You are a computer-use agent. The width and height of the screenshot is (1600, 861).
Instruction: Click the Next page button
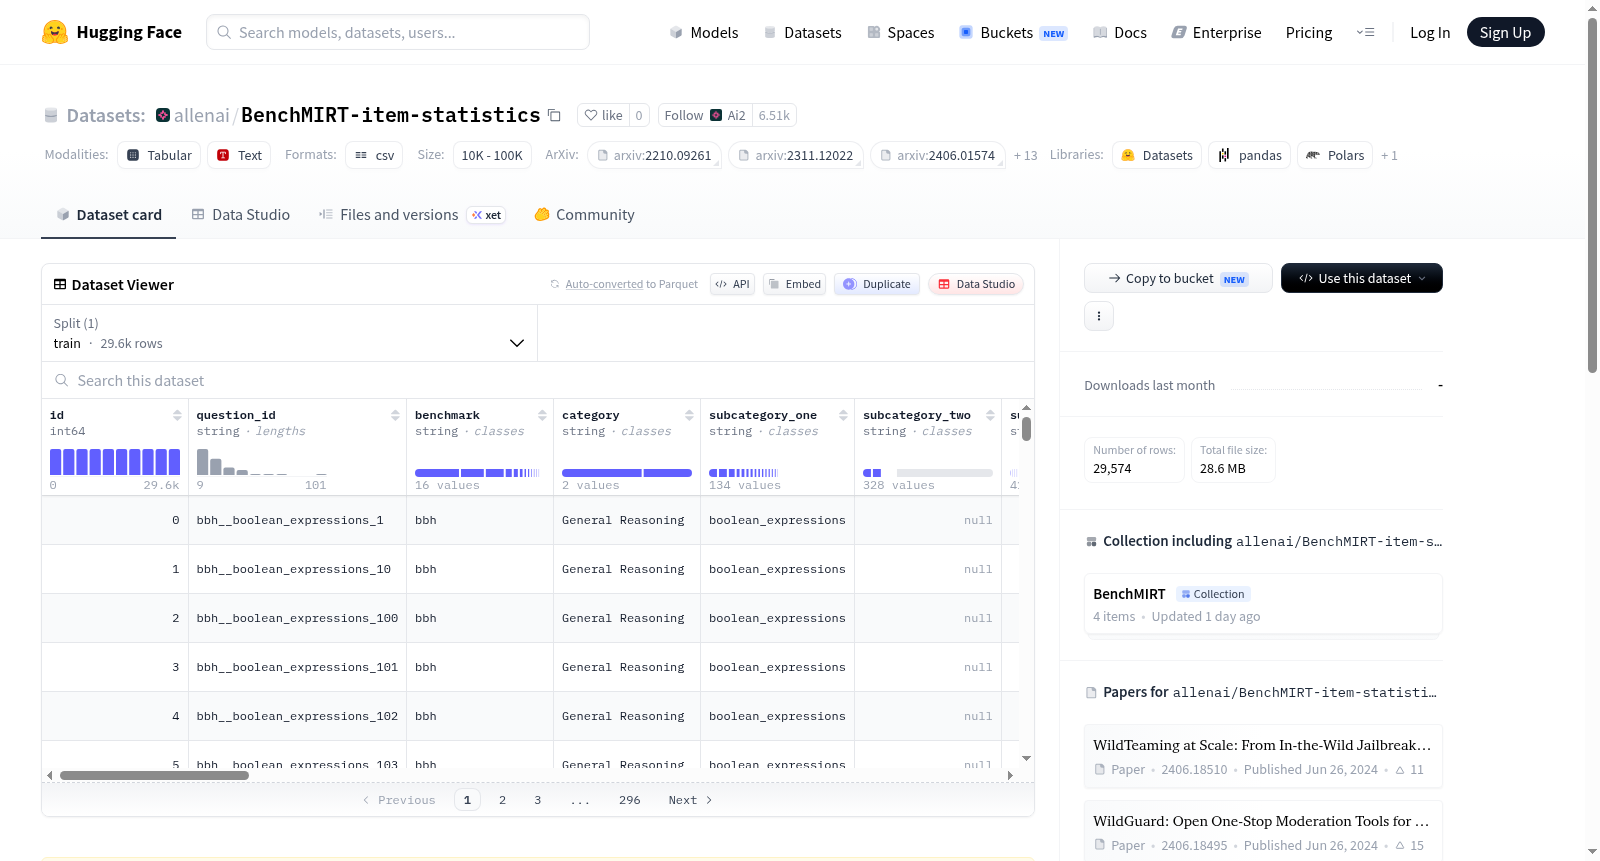(x=690, y=800)
